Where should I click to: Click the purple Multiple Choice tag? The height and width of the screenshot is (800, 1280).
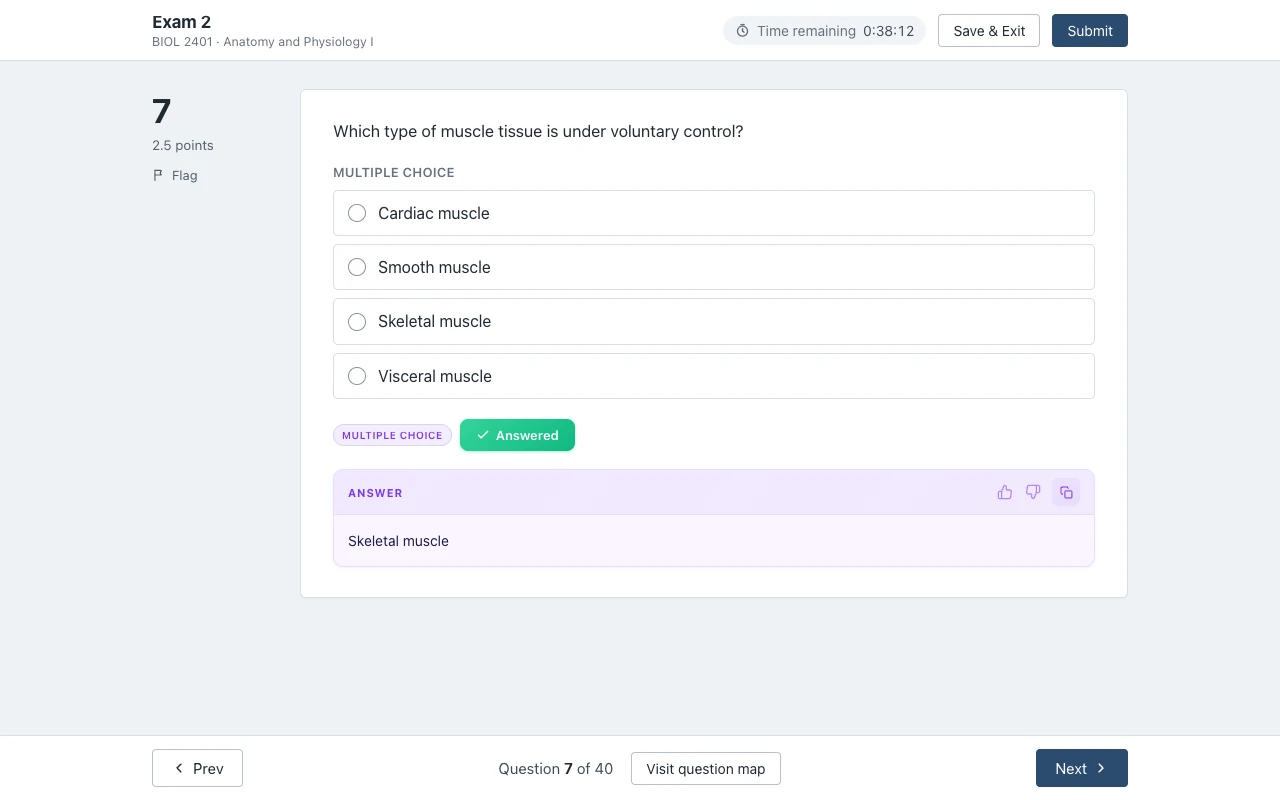(392, 435)
